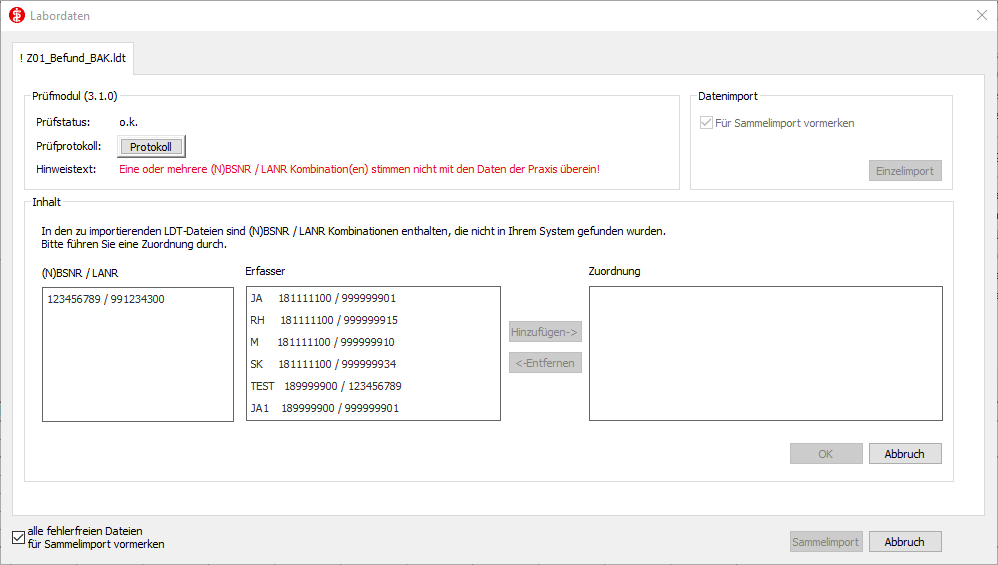Click the Prüfstatus value o.k.
The image size is (998, 565).
(129, 122)
